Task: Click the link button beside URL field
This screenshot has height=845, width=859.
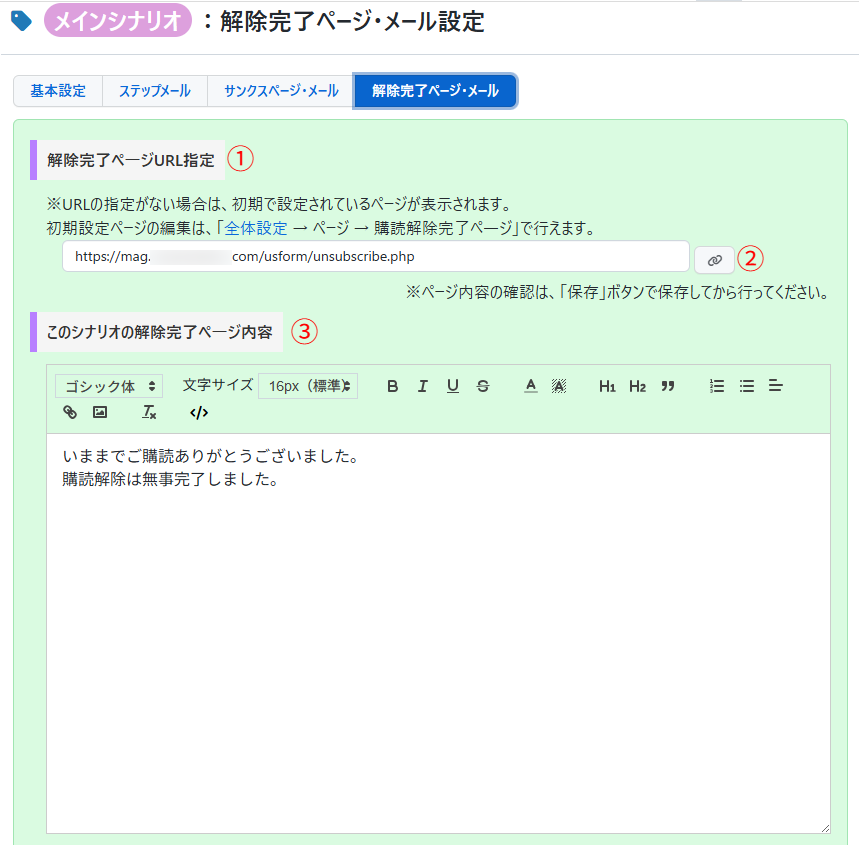Action: click(x=714, y=259)
